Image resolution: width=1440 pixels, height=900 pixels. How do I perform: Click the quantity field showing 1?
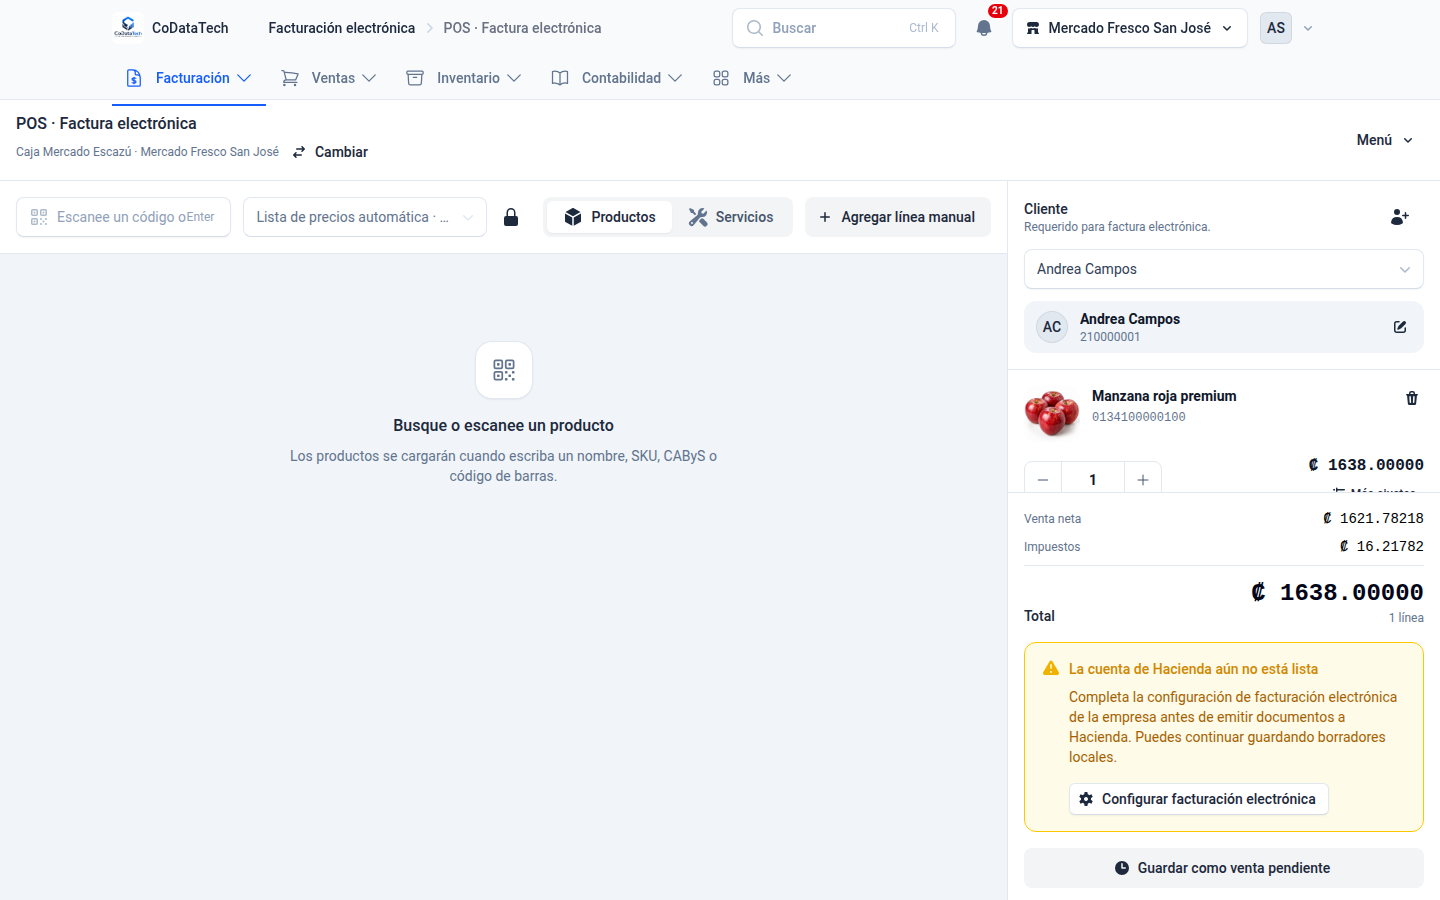tap(1093, 480)
